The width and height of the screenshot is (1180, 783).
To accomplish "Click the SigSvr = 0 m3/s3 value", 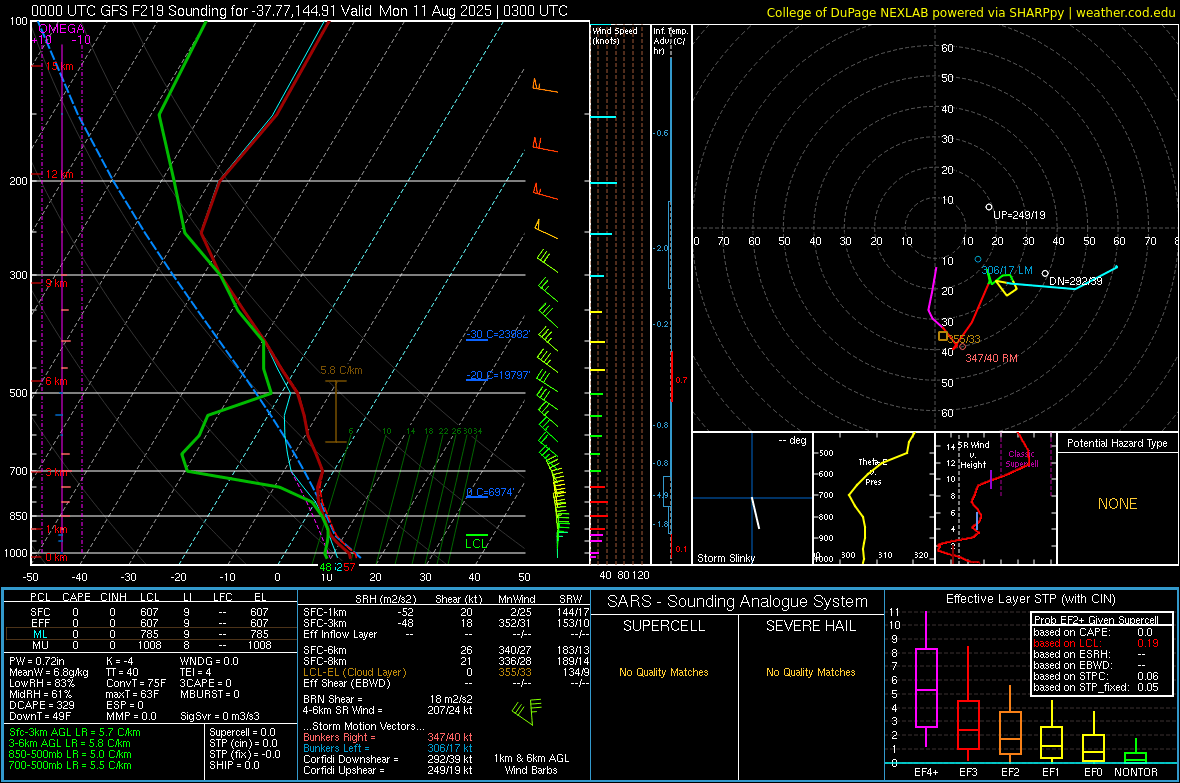I will 220,717.
